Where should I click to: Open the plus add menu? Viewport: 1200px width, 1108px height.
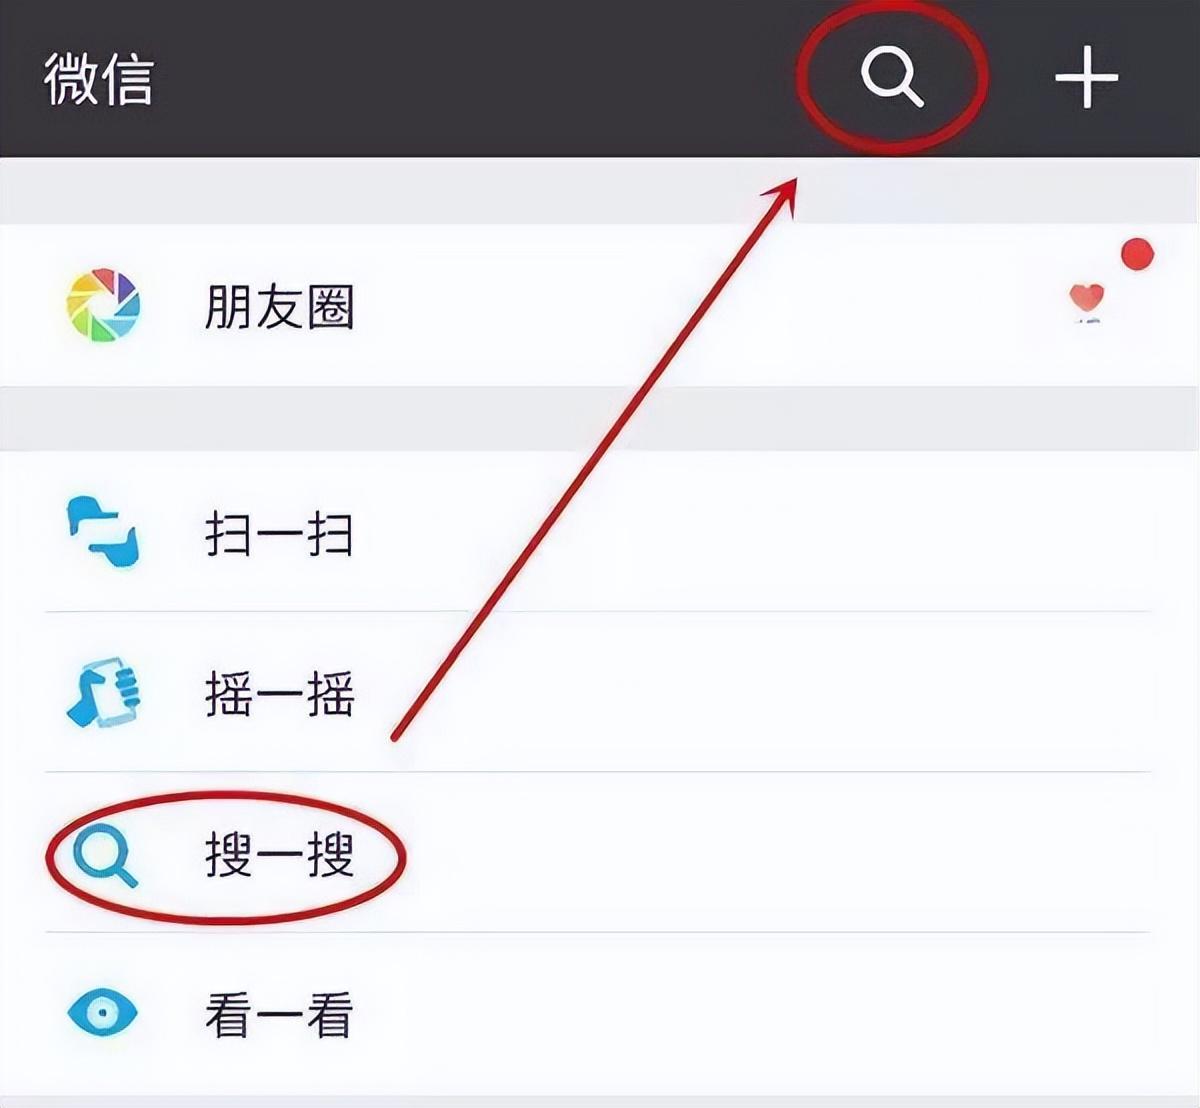click(1086, 77)
